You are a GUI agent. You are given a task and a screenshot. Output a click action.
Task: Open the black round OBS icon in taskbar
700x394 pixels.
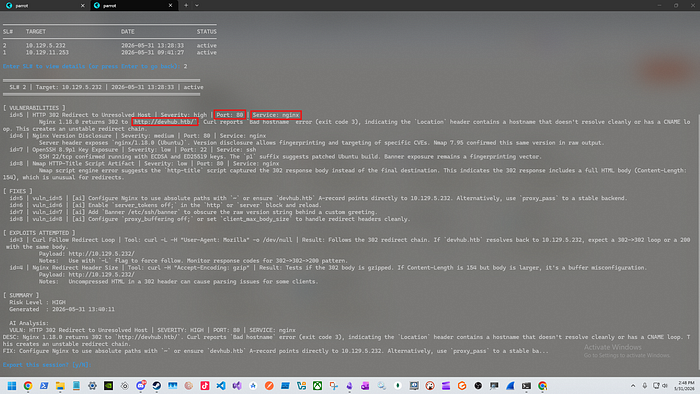coord(478,386)
